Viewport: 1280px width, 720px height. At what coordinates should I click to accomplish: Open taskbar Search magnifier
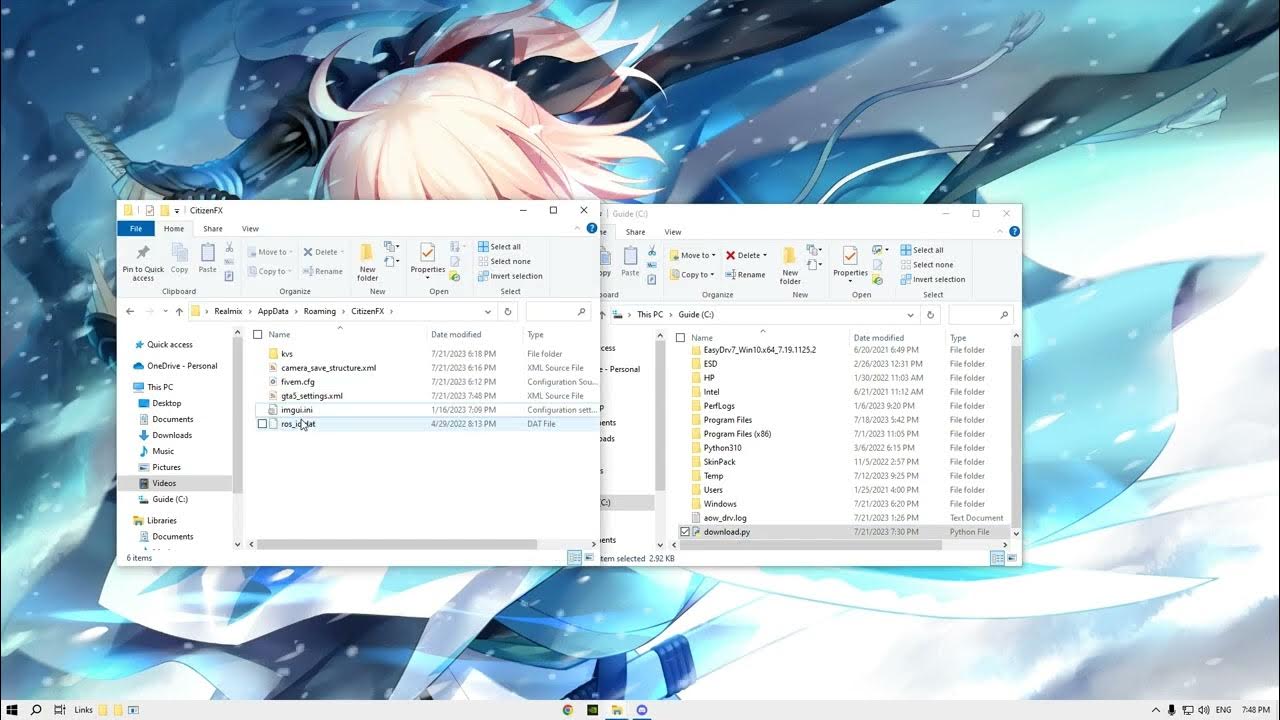pyautogui.click(x=37, y=709)
